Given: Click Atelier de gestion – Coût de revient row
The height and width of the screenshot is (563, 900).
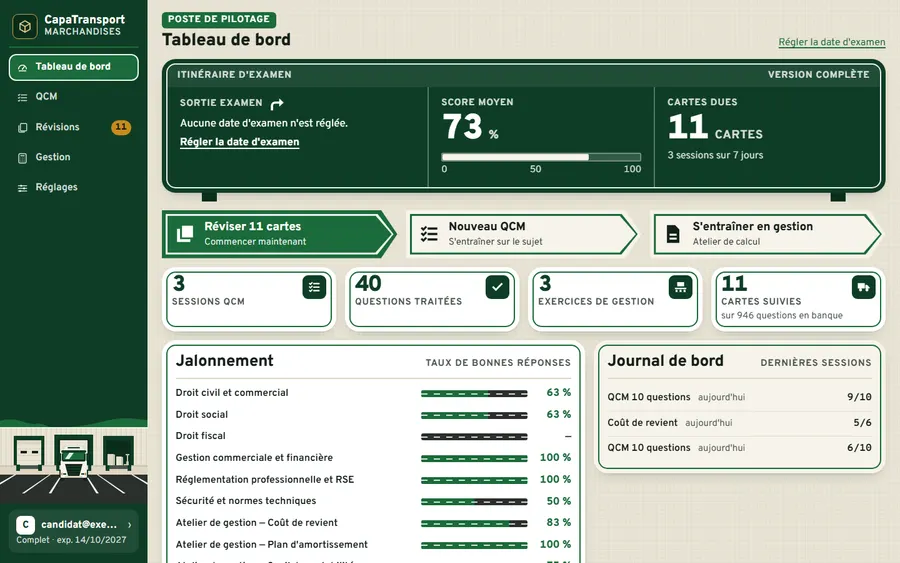Looking at the screenshot, I should point(373,523).
